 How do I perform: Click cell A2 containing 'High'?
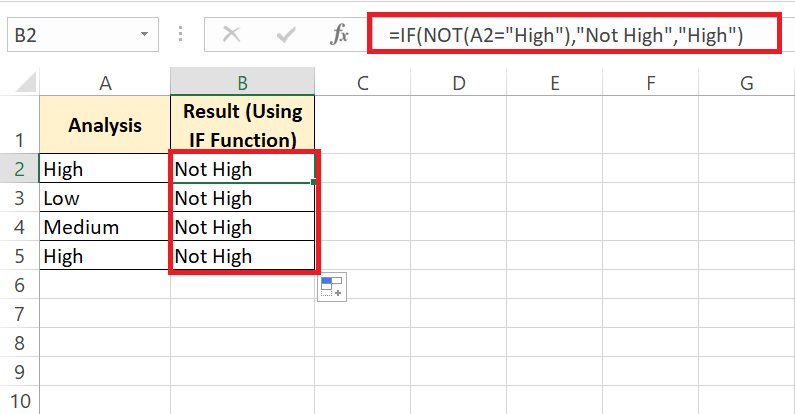105,169
